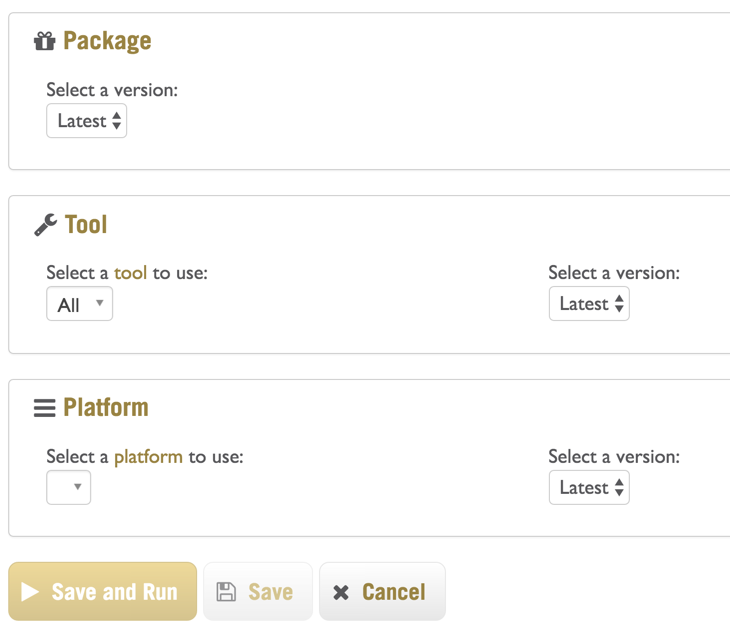Click the stepper arrows on Package version select
This screenshot has width=730, height=634.
(116, 121)
